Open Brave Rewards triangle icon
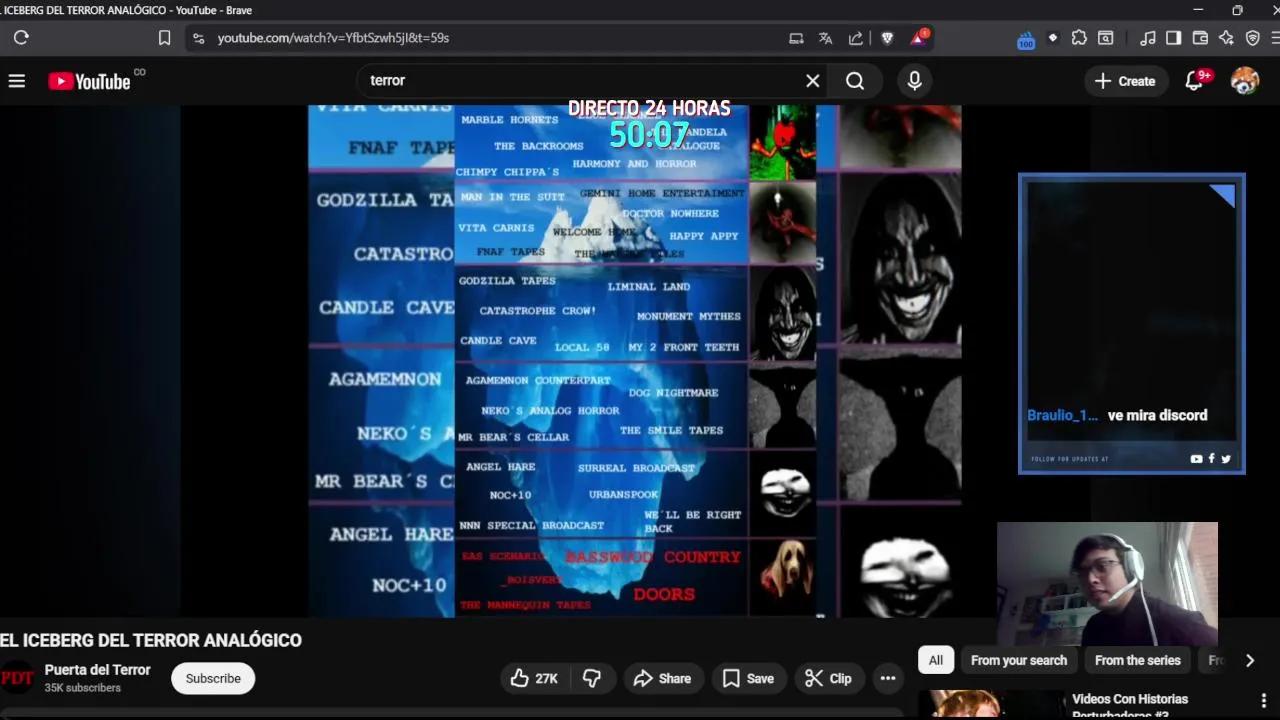Image resolution: width=1280 pixels, height=720 pixels. tap(918, 38)
